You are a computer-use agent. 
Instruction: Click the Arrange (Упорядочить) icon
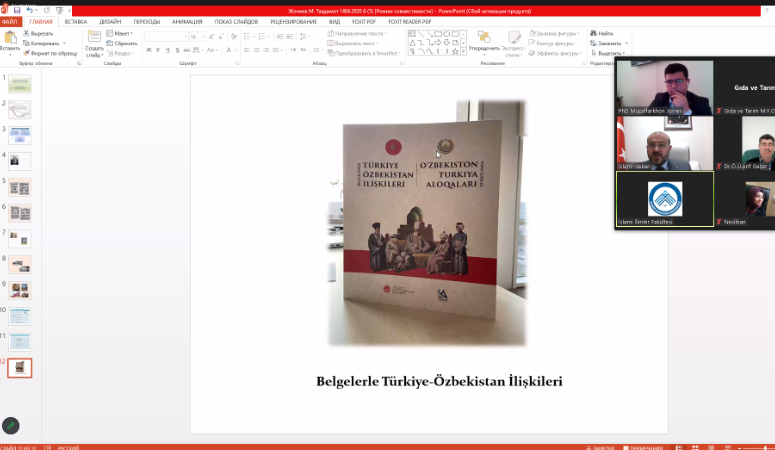pos(484,38)
